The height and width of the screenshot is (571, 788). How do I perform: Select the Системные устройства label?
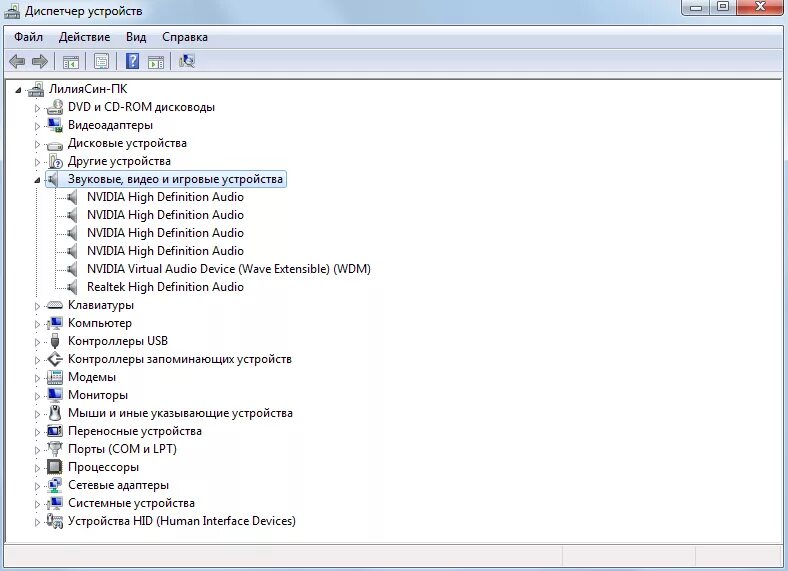click(x=131, y=503)
